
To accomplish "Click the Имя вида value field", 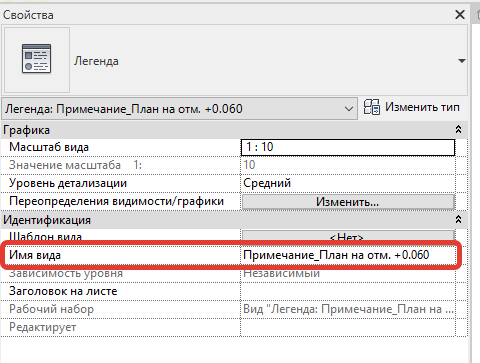I will click(x=348, y=255).
